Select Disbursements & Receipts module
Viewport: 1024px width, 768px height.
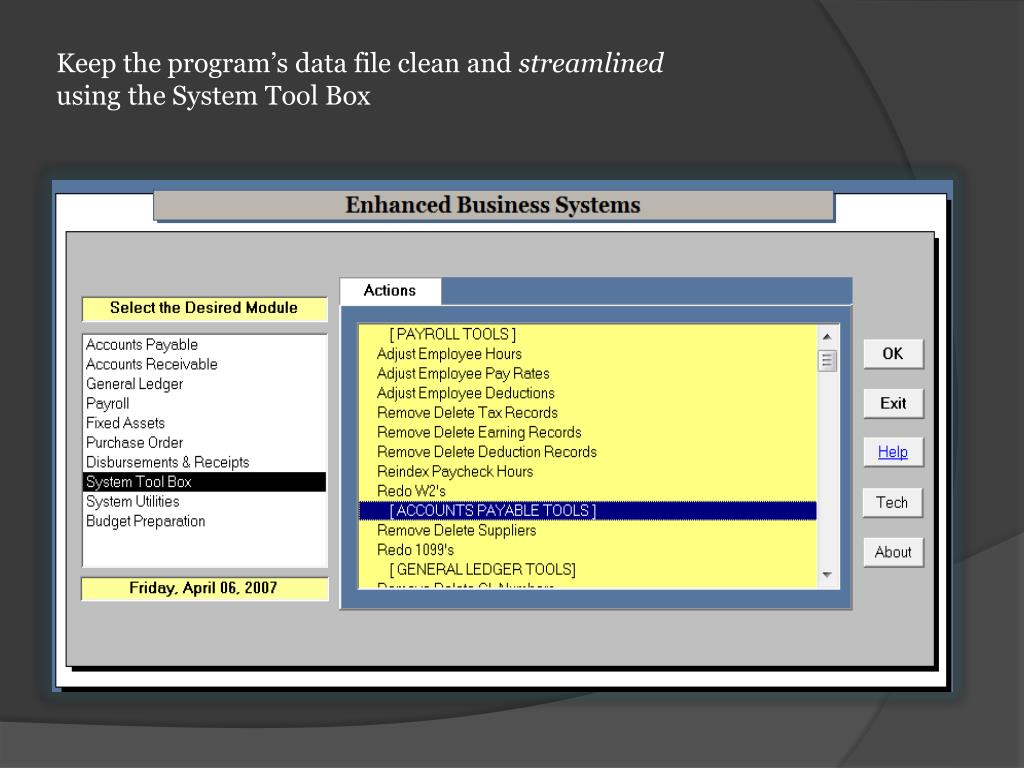tap(205, 462)
